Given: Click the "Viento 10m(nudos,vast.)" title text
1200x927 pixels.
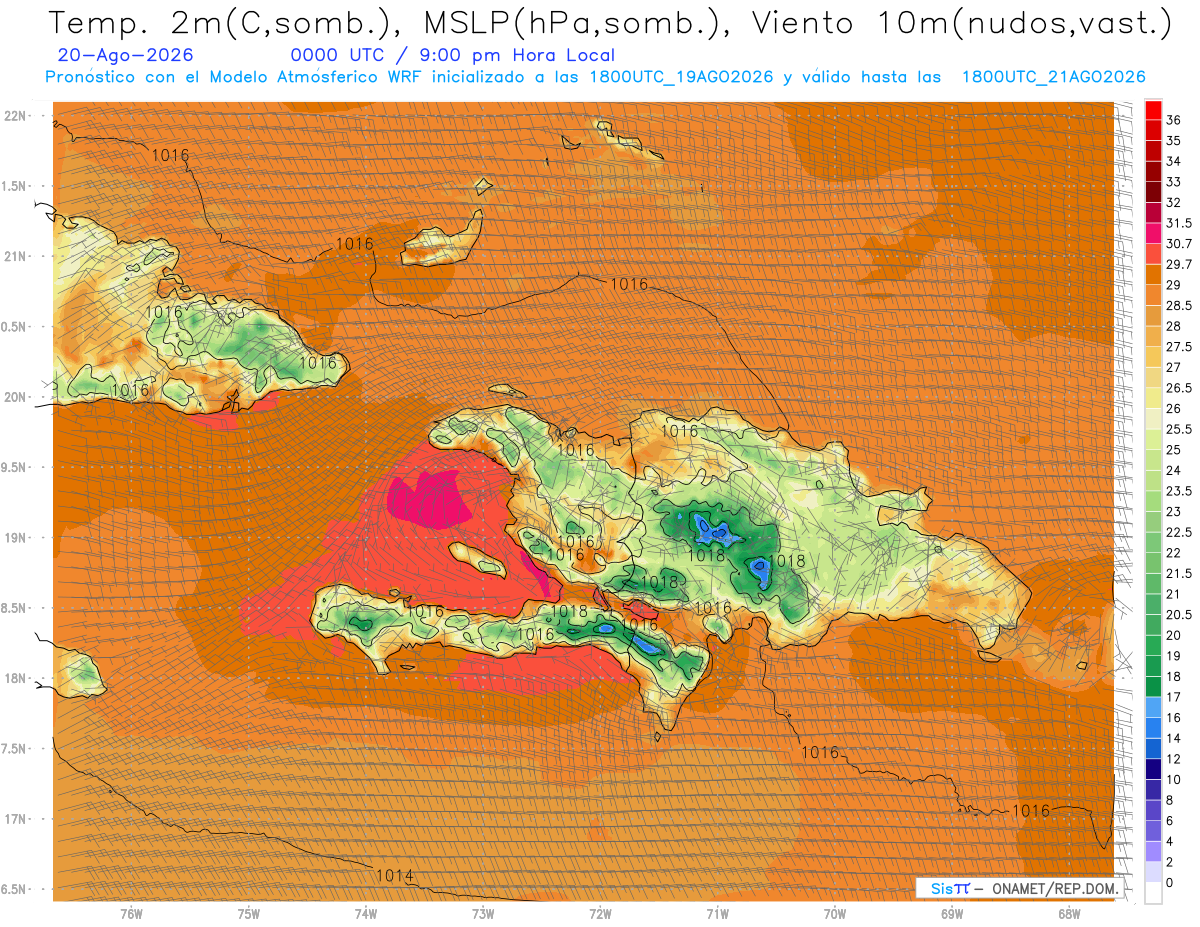Looking at the screenshot, I should [958, 24].
